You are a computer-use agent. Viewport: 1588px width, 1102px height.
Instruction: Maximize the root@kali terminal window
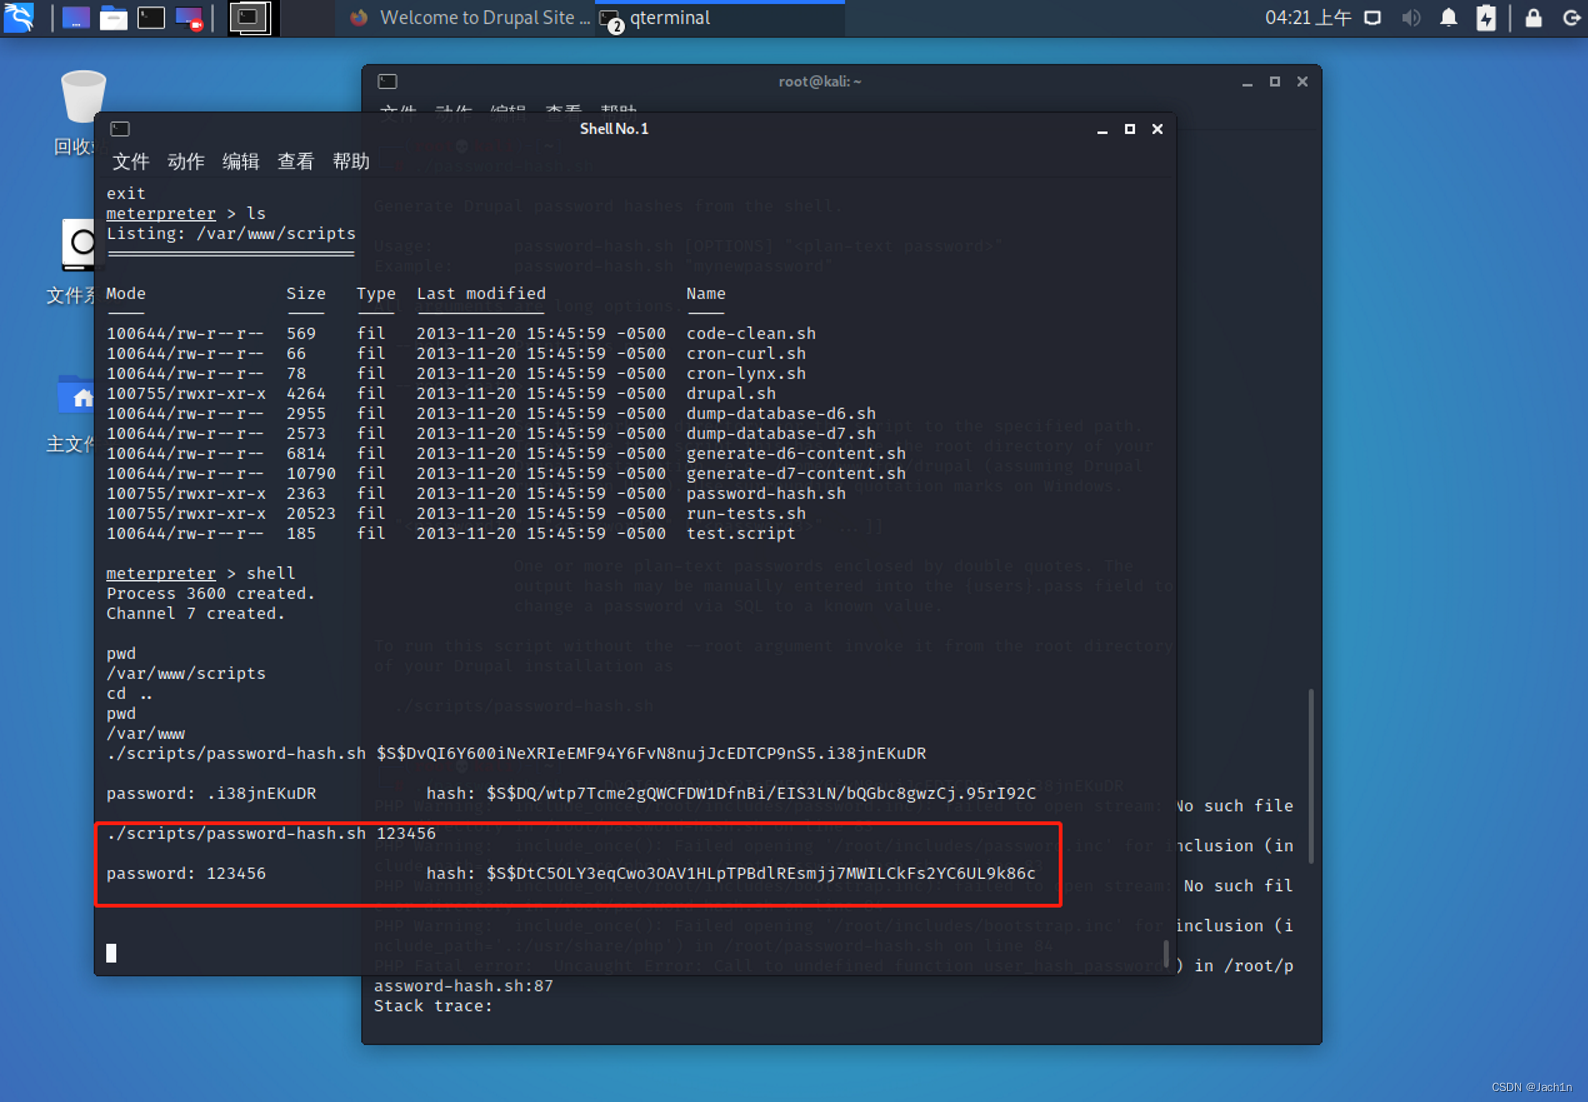(x=1275, y=82)
